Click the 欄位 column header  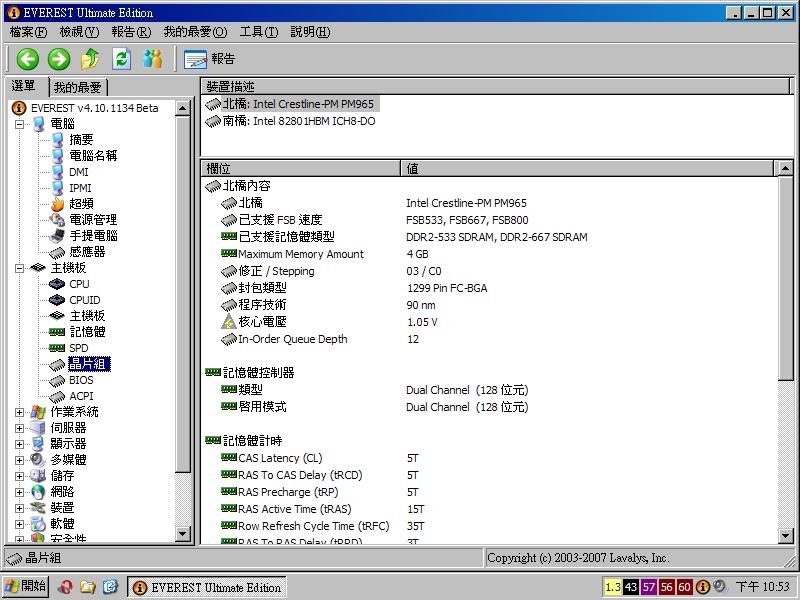pyautogui.click(x=301, y=168)
